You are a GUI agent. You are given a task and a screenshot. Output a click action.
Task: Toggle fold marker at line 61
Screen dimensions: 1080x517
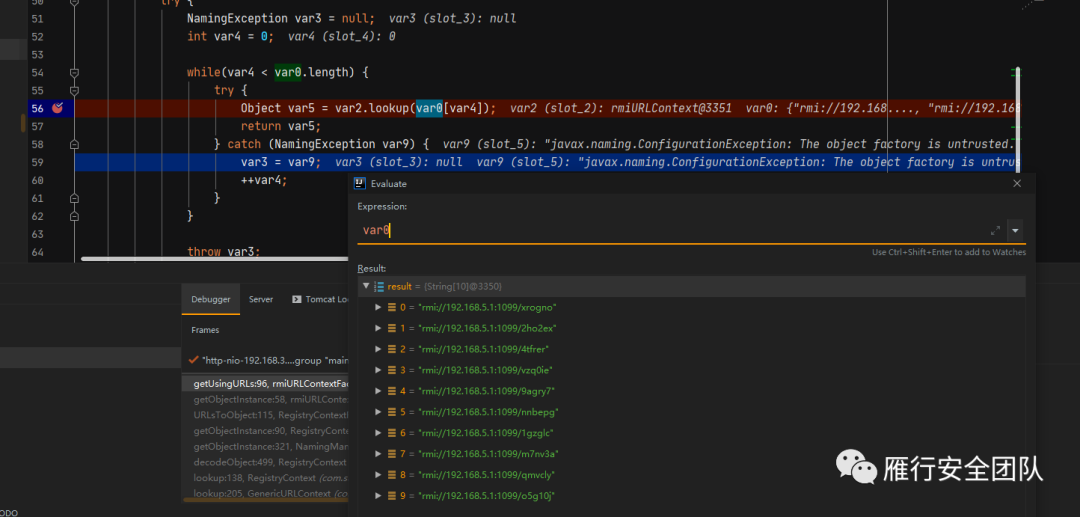(74, 198)
